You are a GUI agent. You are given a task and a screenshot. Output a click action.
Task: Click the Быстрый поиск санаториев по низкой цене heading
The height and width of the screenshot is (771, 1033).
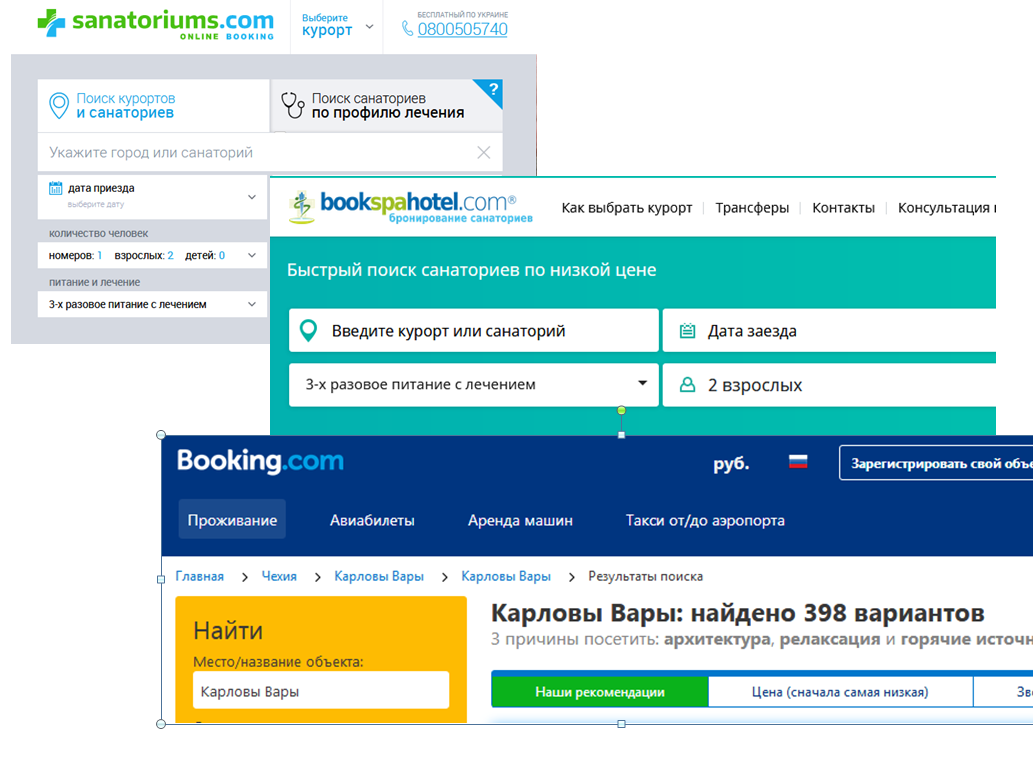(x=472, y=270)
